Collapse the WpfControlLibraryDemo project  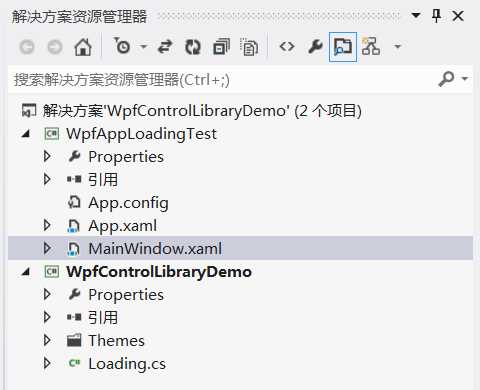coord(25,272)
